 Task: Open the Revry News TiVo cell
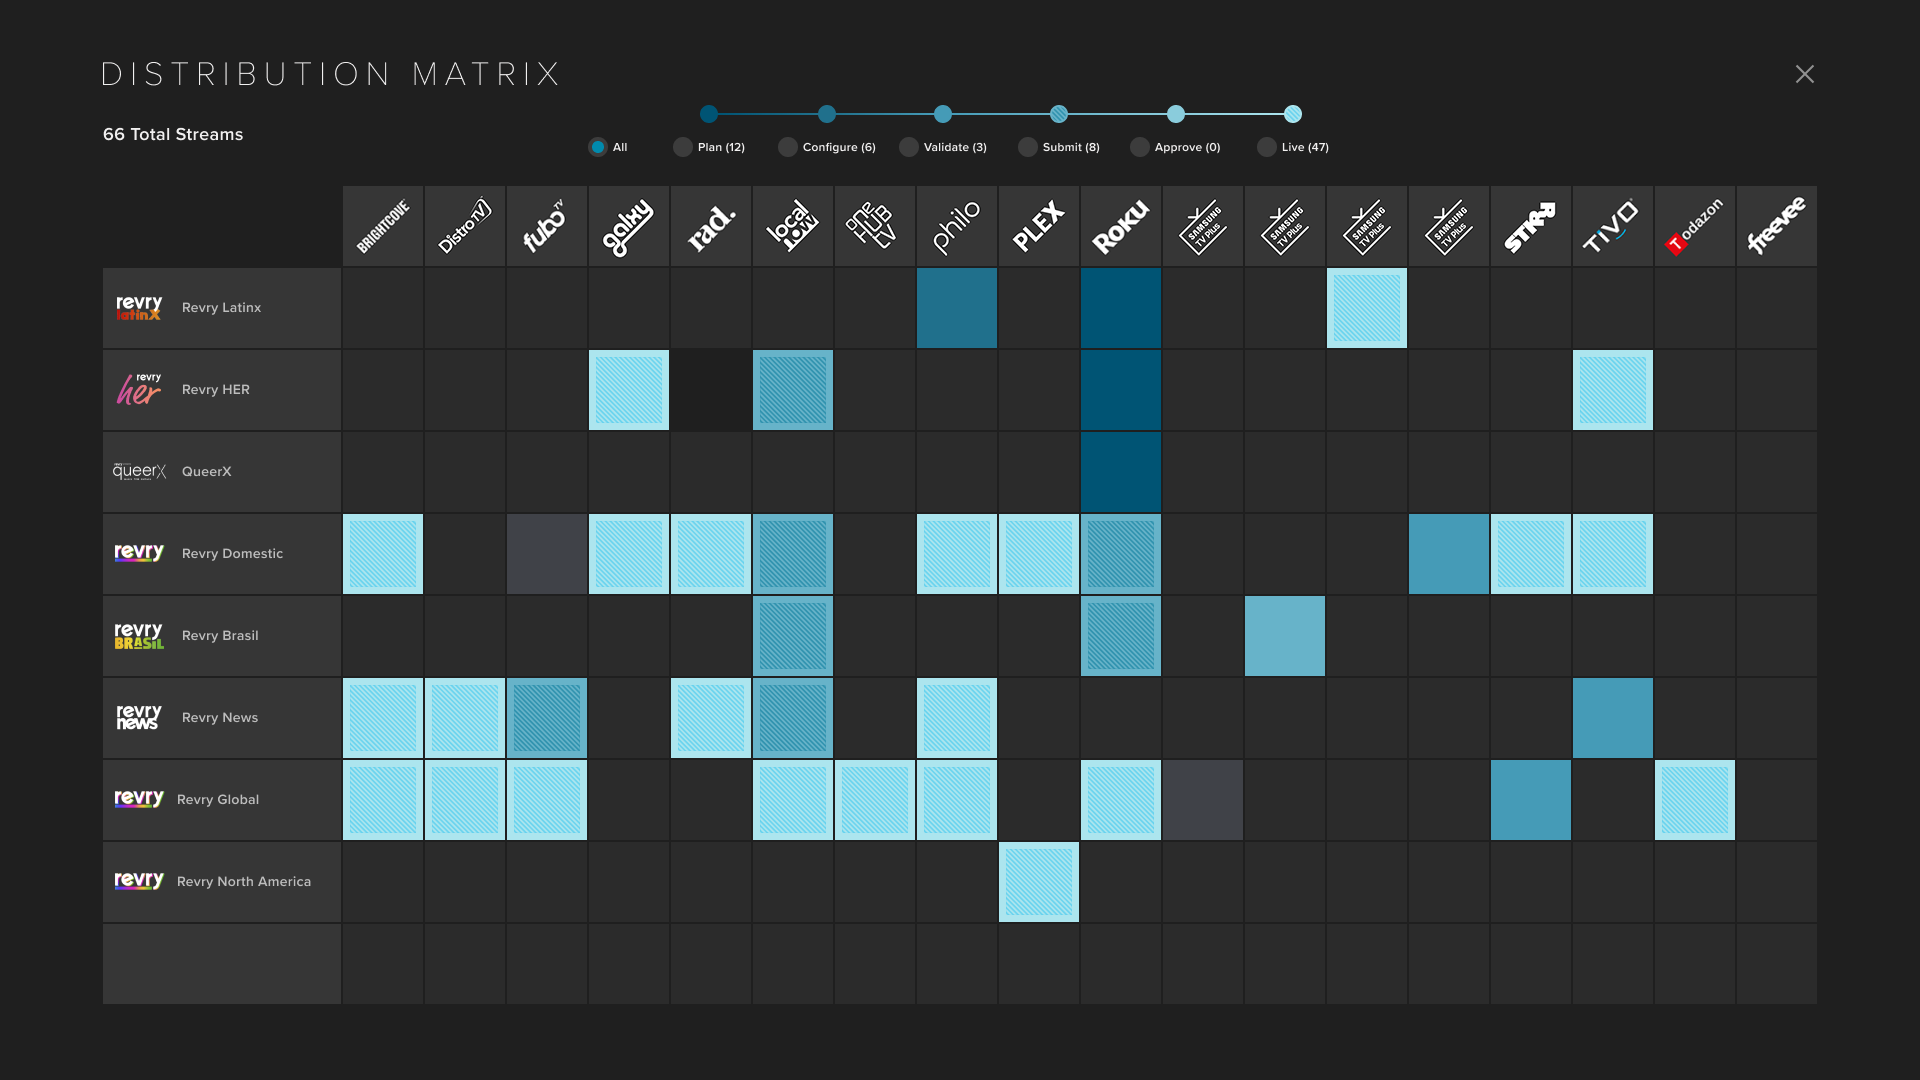pyautogui.click(x=1613, y=718)
